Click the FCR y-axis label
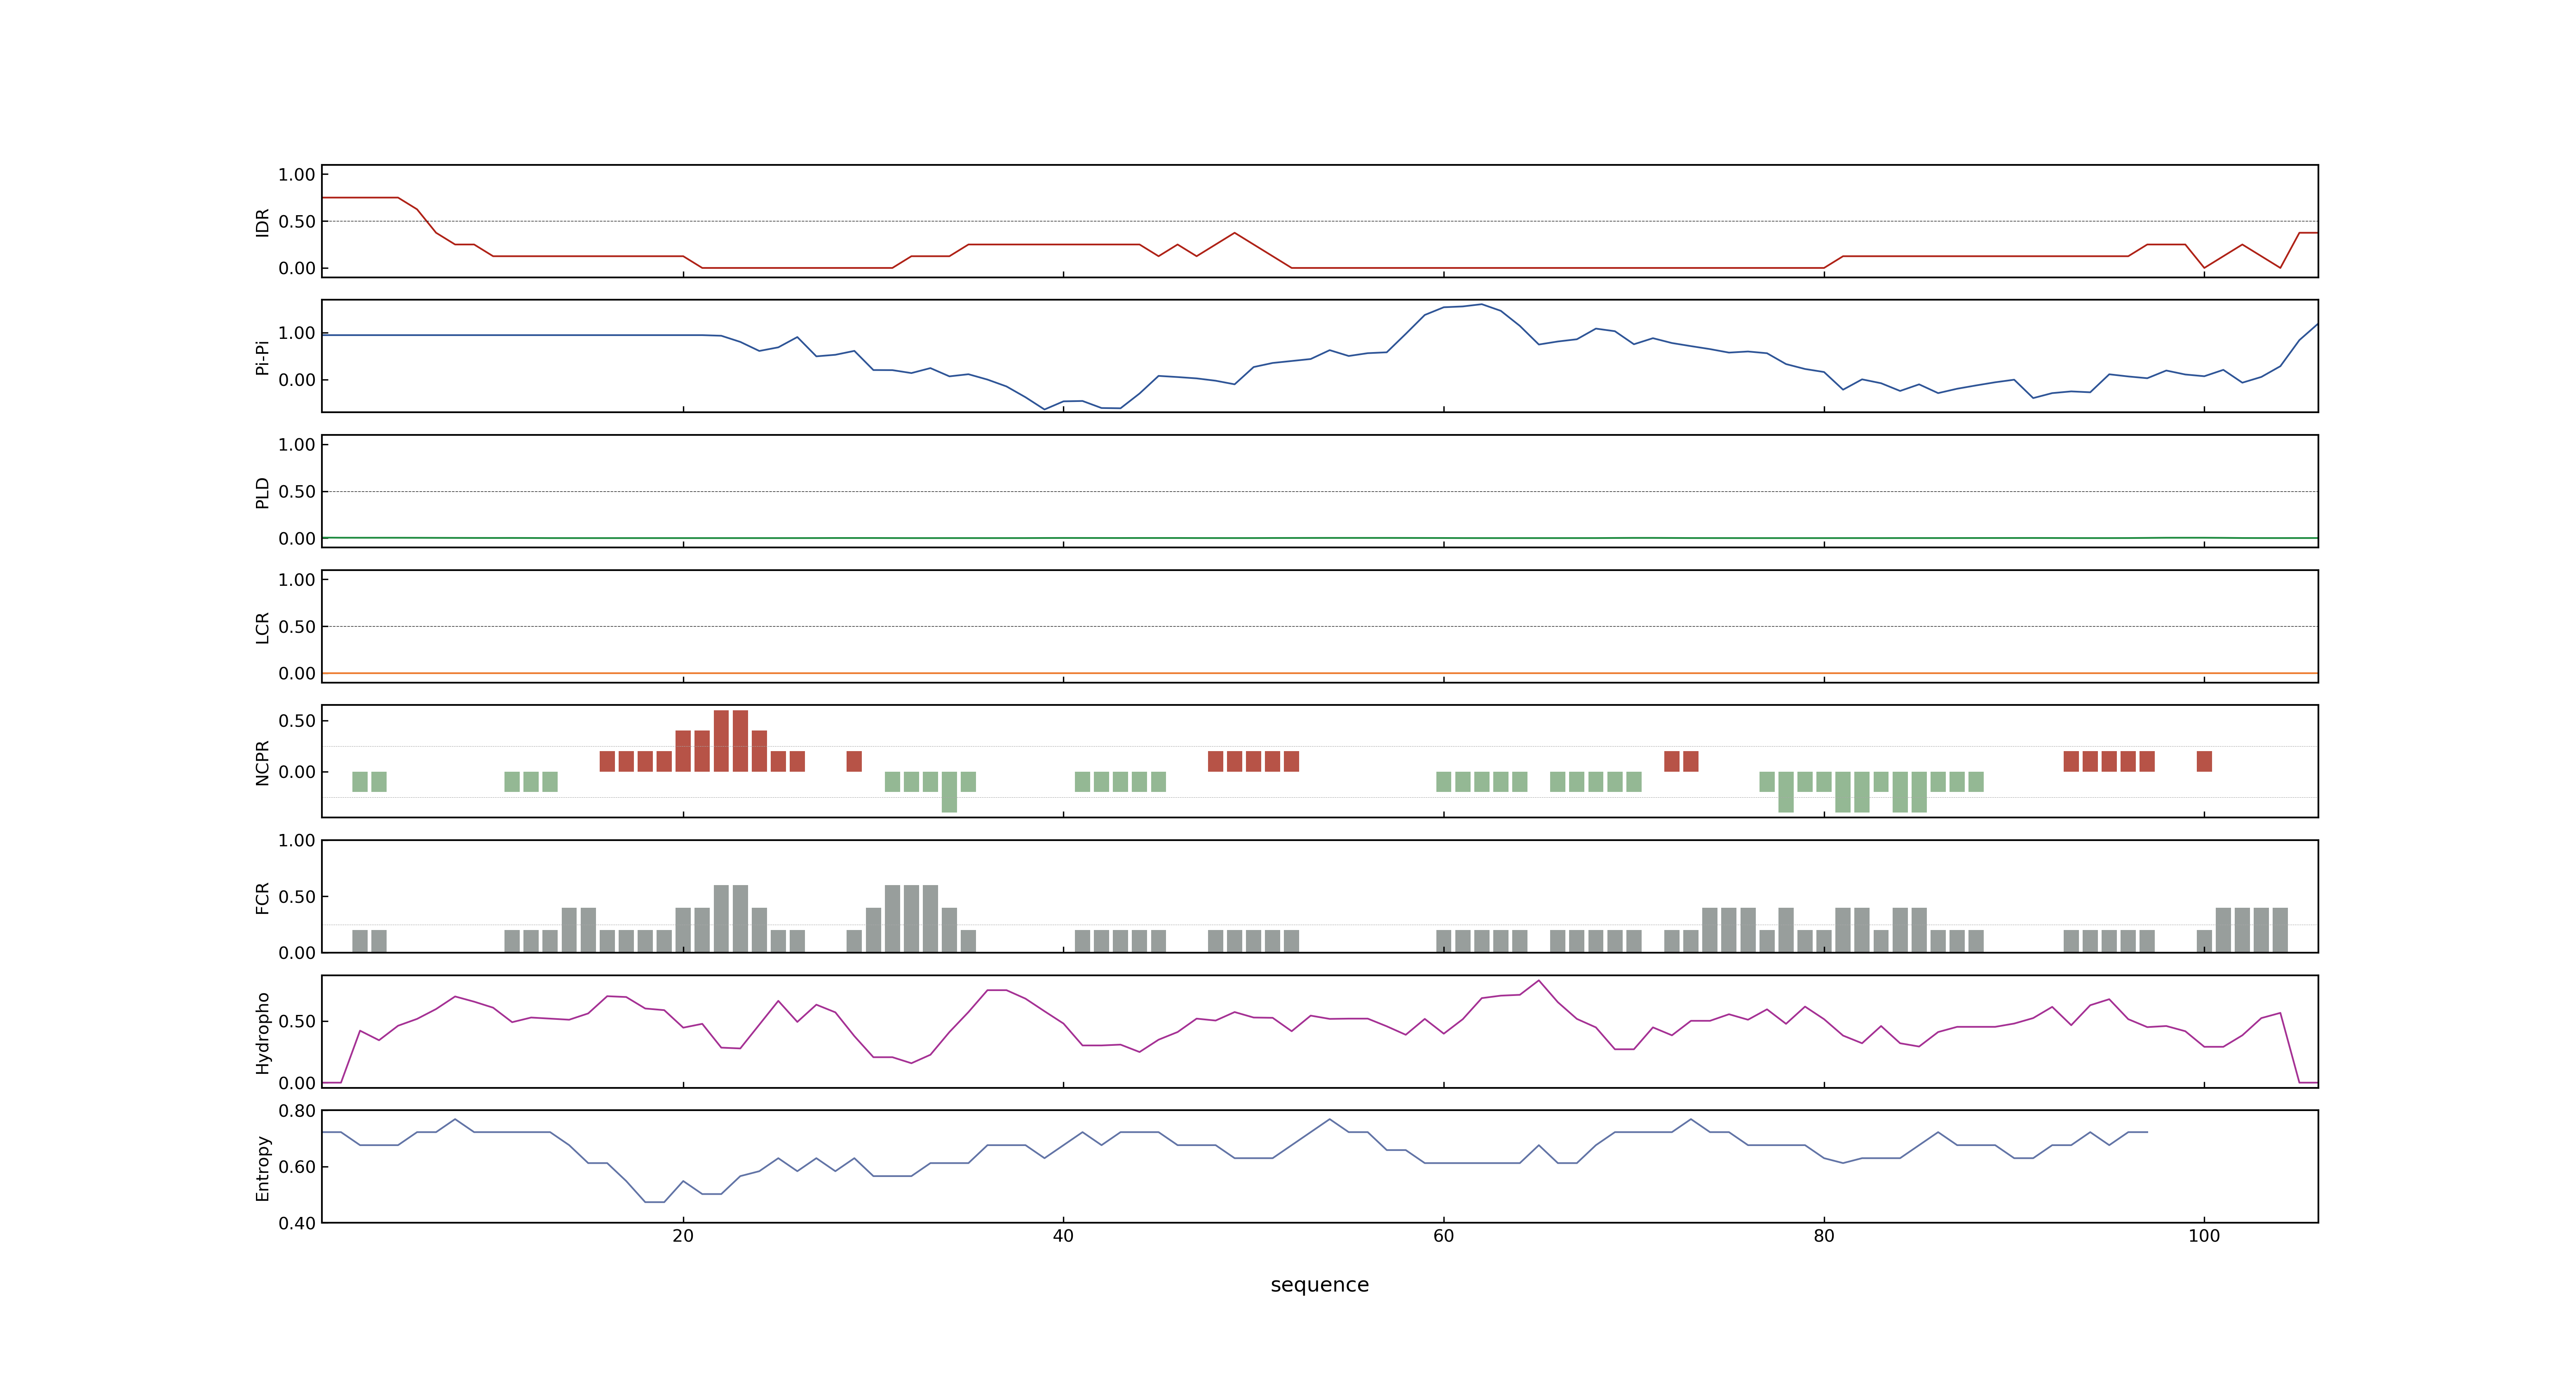The height and width of the screenshot is (1374, 2576). (263, 897)
